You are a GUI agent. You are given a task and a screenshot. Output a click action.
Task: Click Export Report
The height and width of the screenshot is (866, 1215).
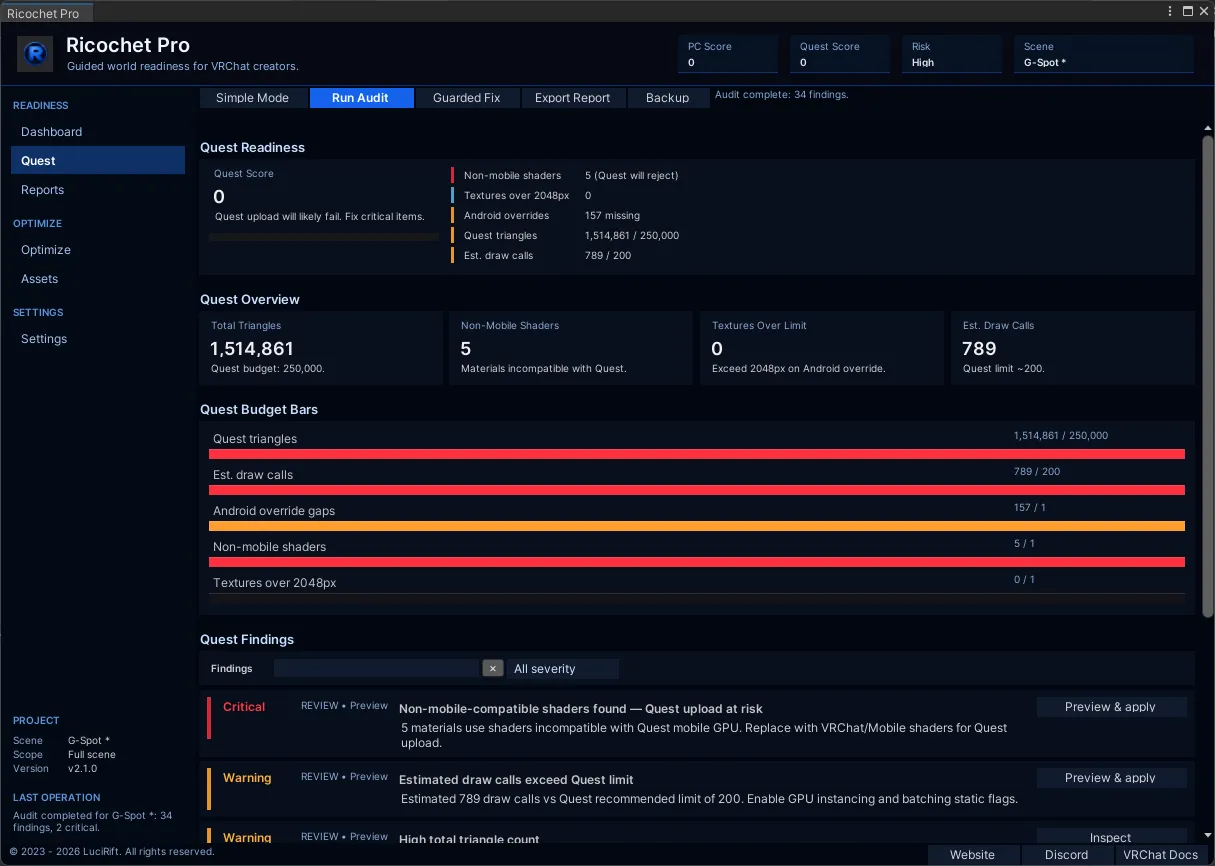572,98
